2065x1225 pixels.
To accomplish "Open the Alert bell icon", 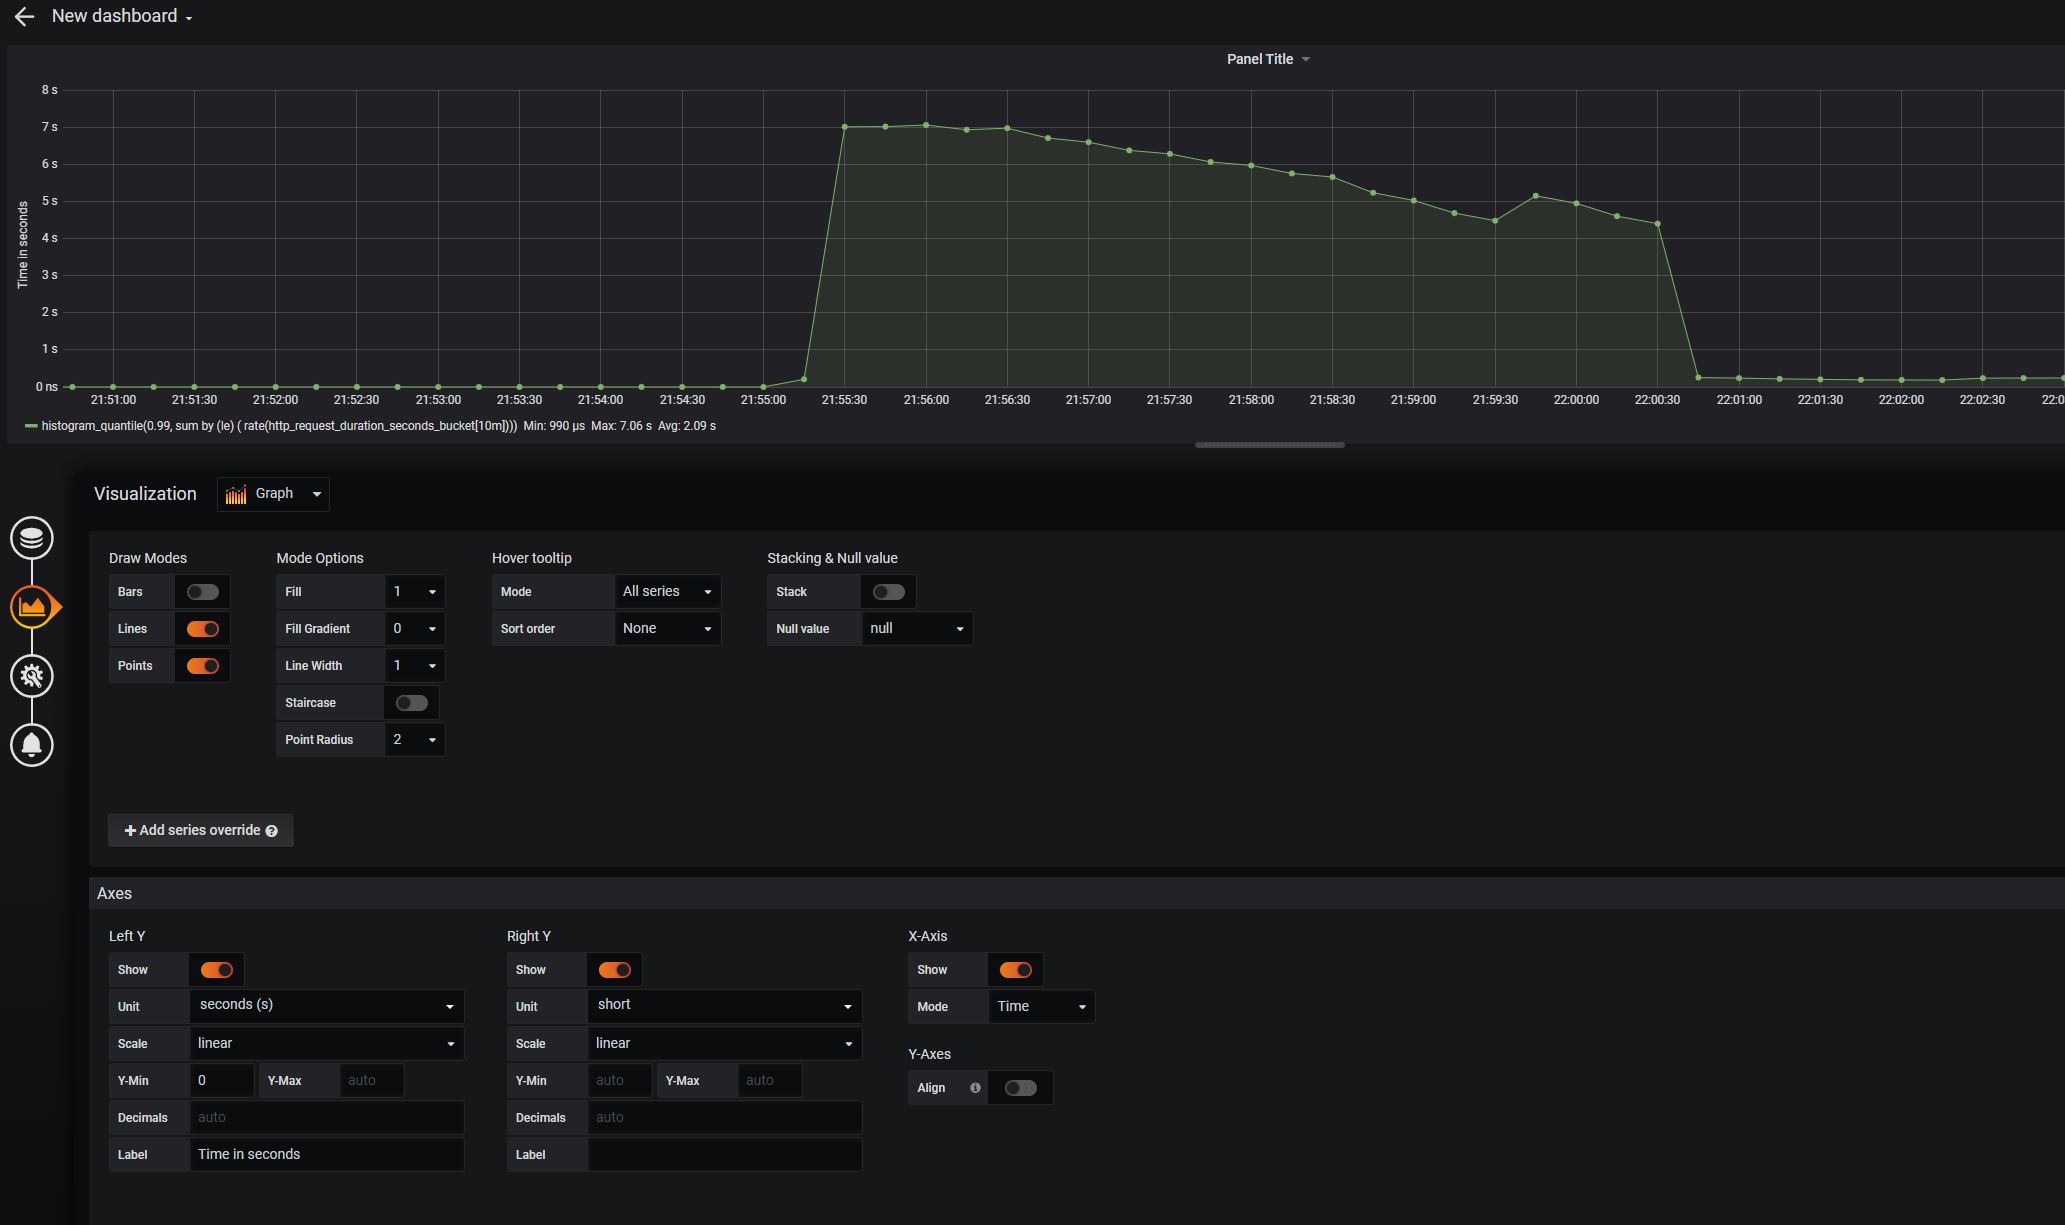I will [31, 744].
